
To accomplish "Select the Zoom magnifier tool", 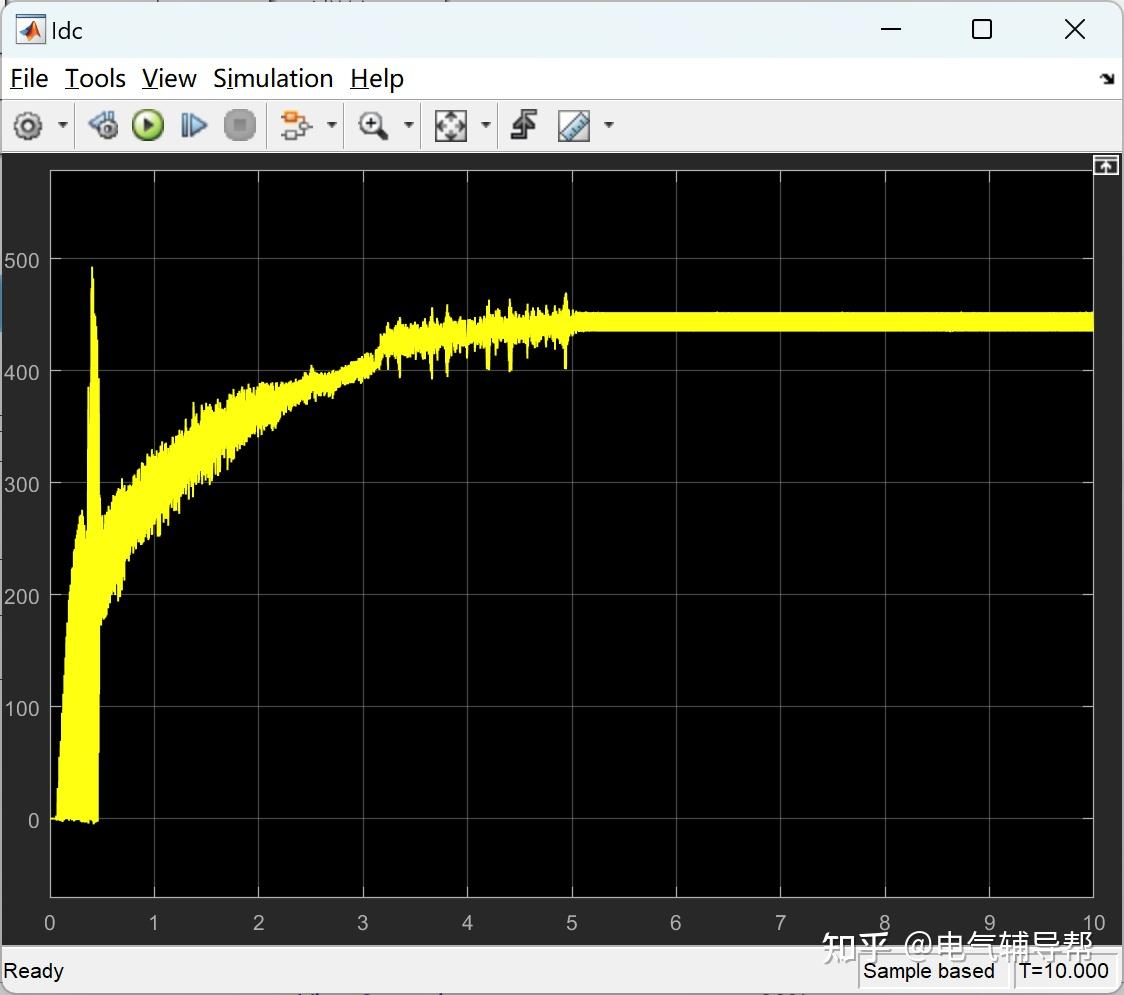I will (373, 125).
